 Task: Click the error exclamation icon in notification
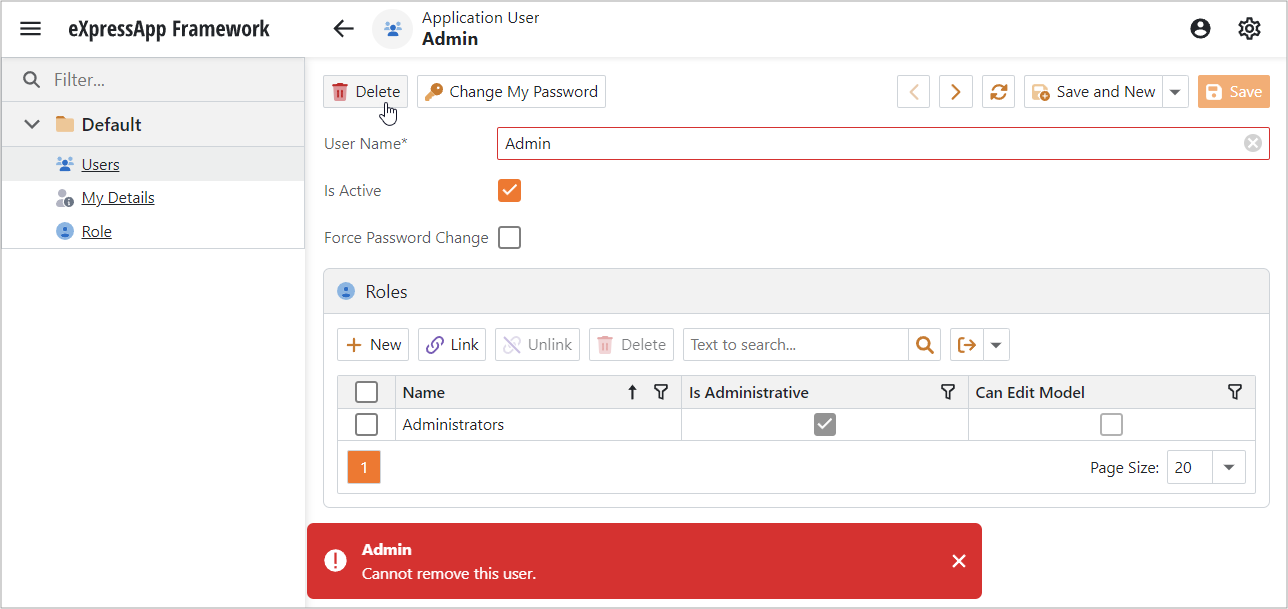point(336,561)
